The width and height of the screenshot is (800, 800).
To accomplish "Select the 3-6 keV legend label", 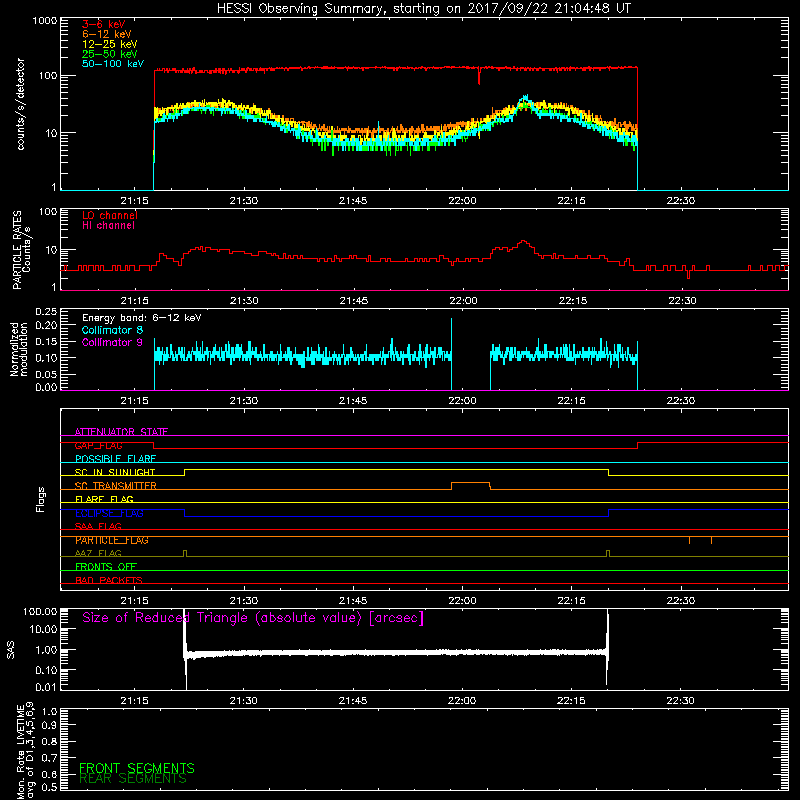I will (103, 24).
